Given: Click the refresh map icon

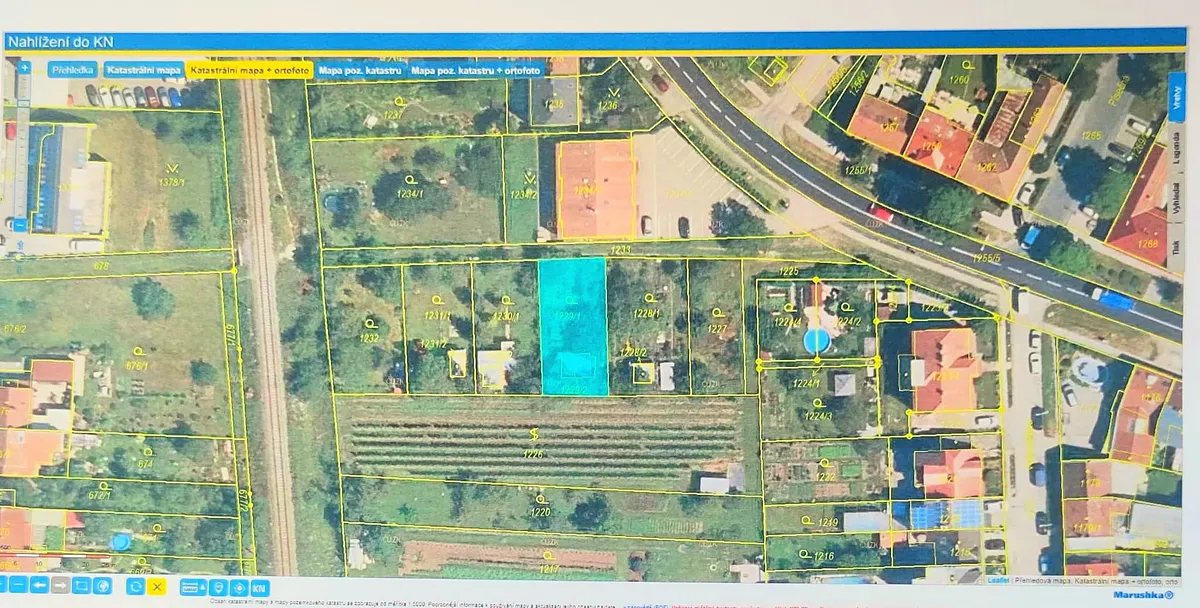Looking at the screenshot, I should (x=135, y=586).
